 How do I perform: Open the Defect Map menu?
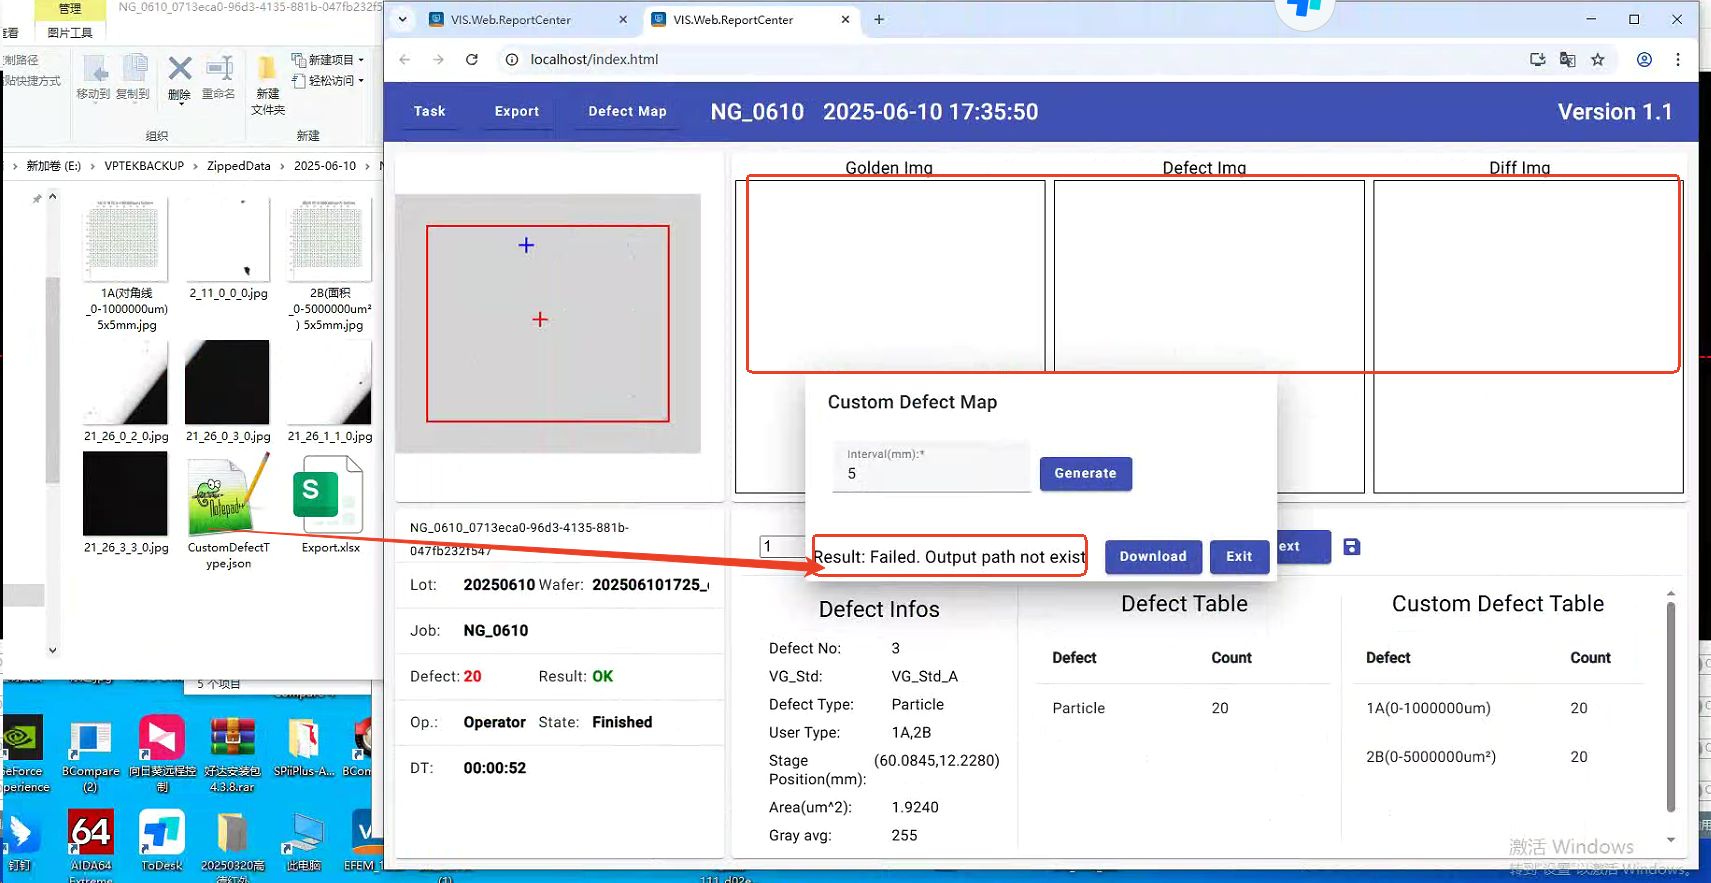[627, 111]
